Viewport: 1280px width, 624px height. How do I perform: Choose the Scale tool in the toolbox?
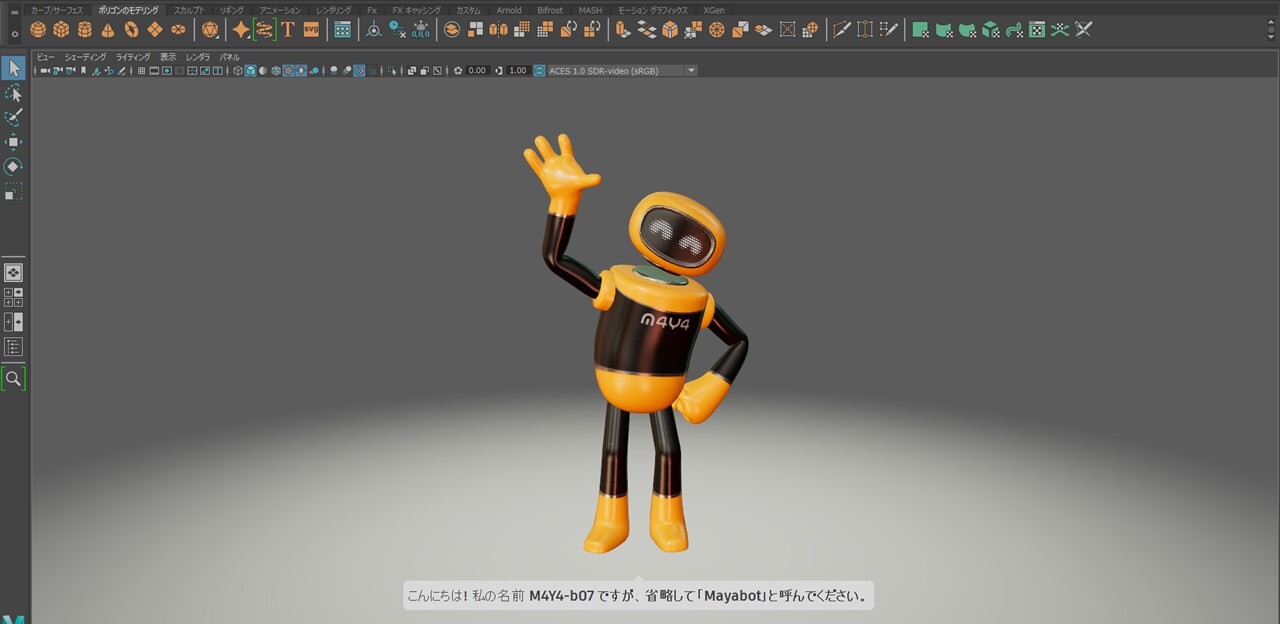[x=13, y=191]
